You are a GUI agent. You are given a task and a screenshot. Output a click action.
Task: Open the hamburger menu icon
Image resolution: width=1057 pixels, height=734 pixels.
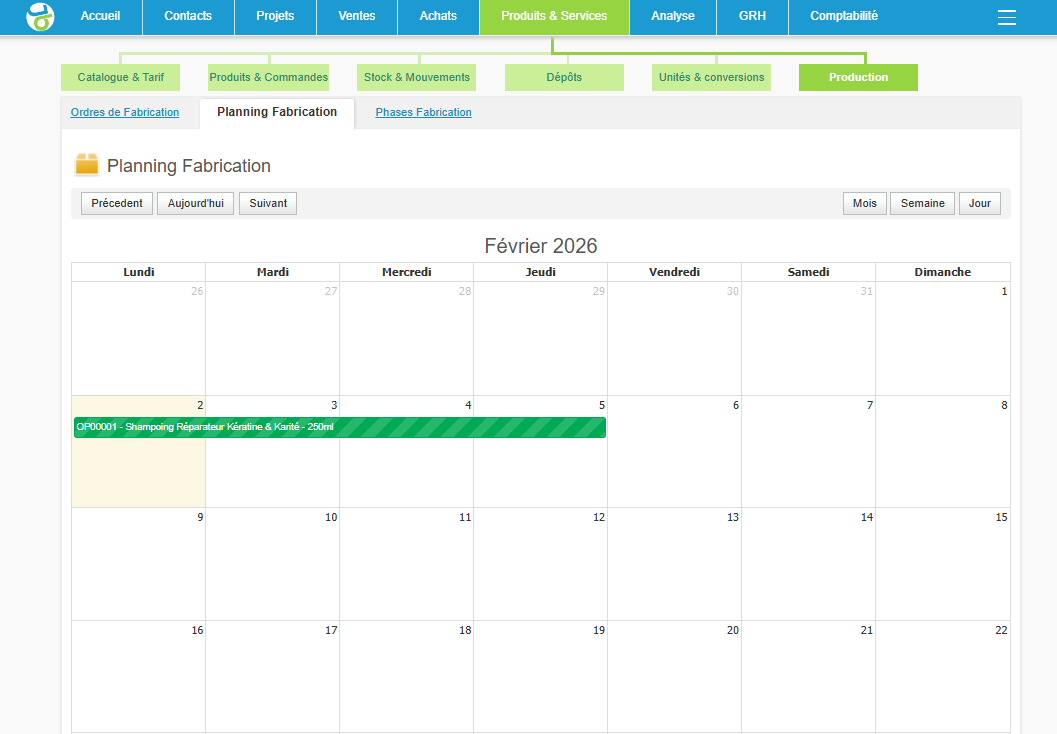[1007, 17]
